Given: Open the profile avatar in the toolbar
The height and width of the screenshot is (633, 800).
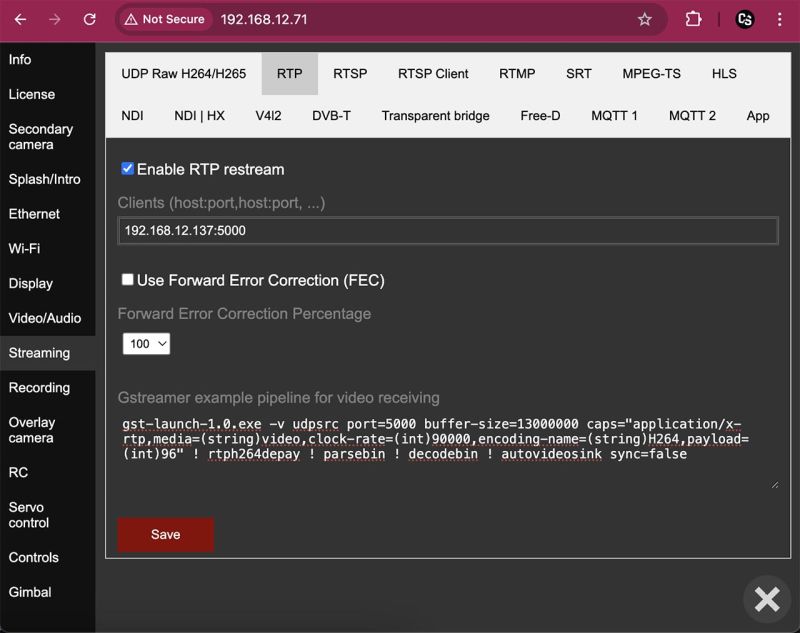Looking at the screenshot, I should point(745,19).
